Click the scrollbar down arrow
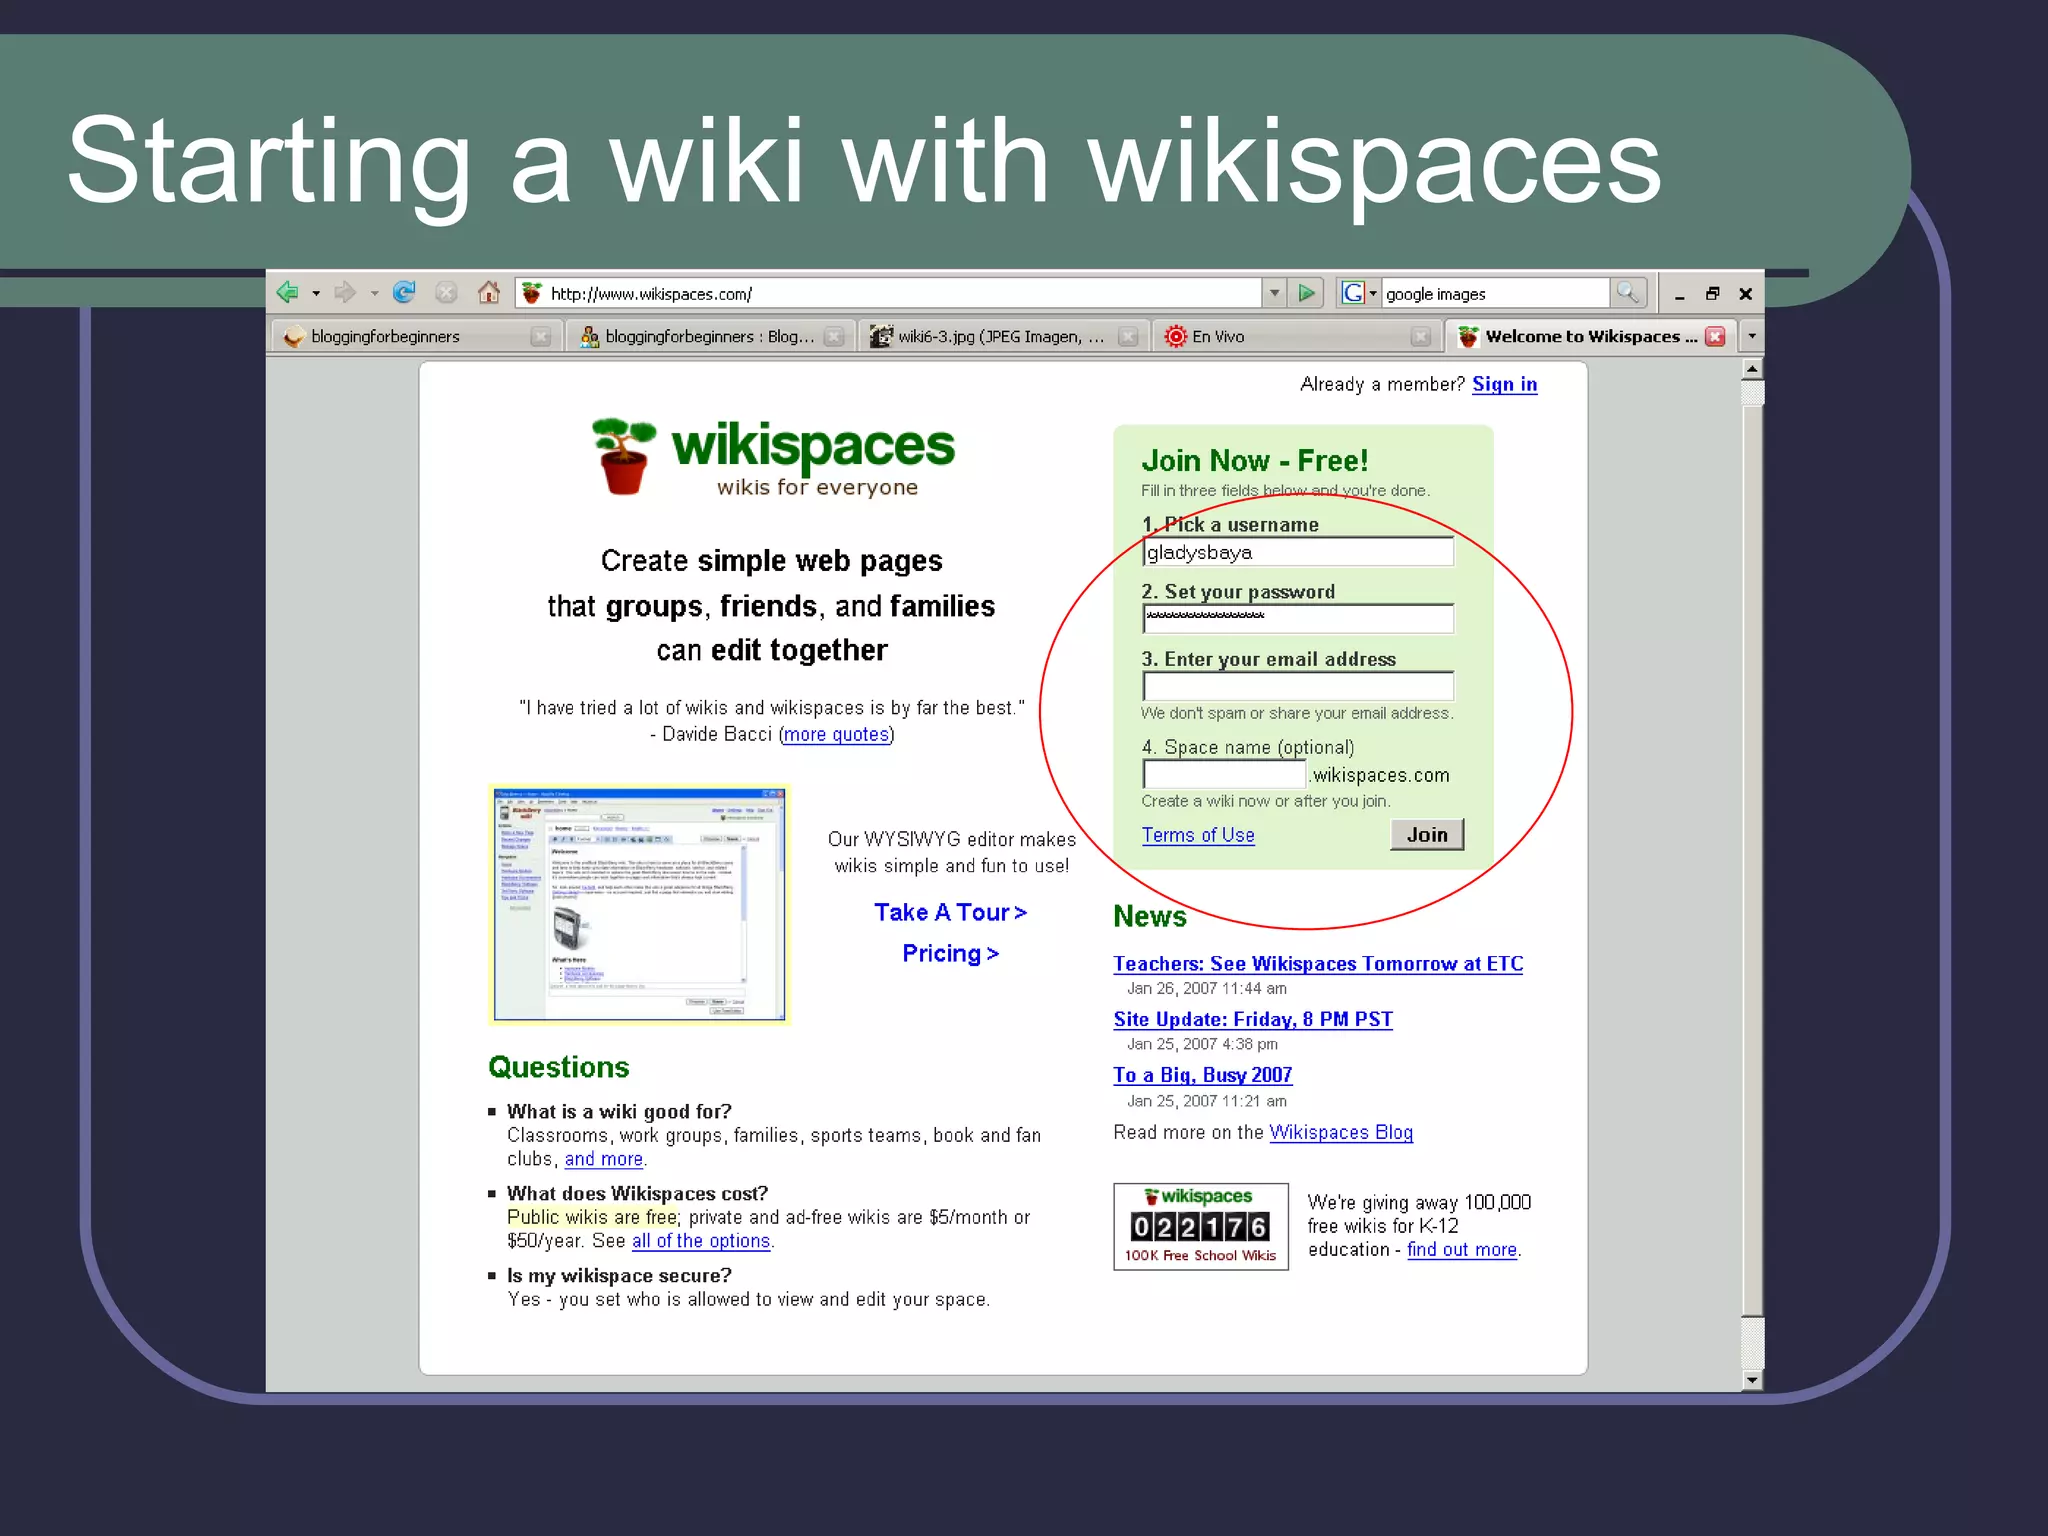 (x=1752, y=1380)
